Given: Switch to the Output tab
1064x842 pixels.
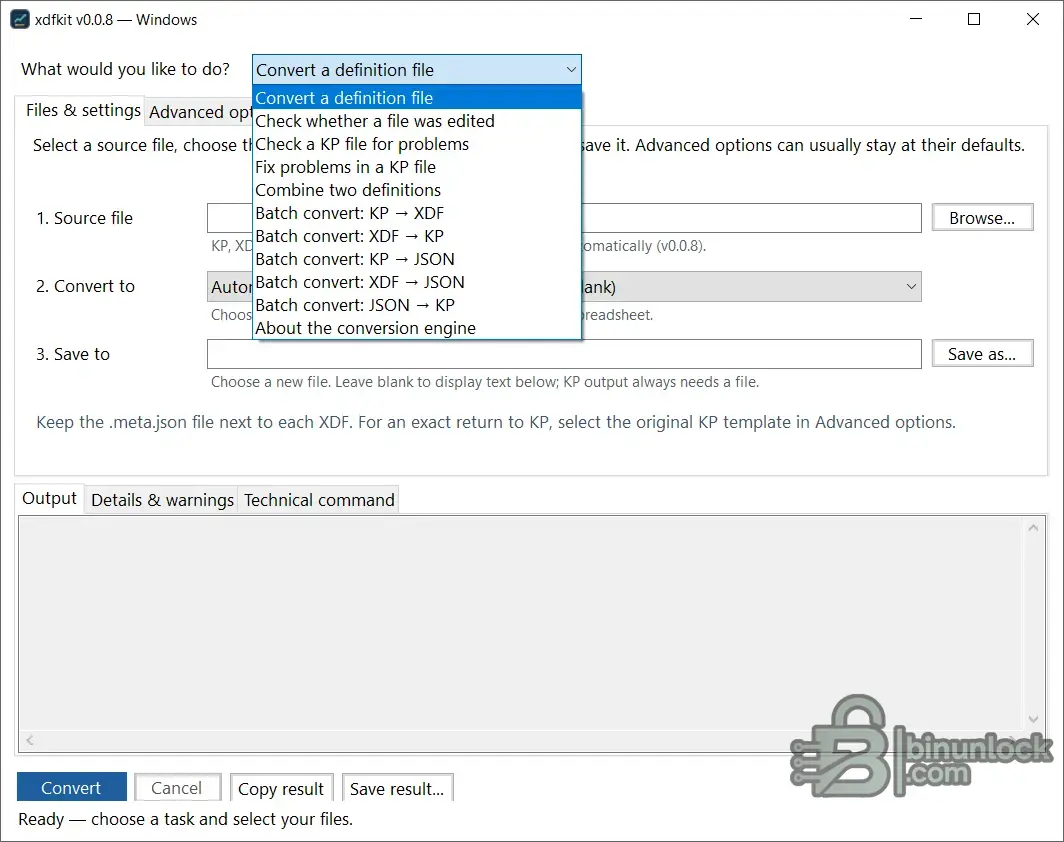Looking at the screenshot, I should [50, 499].
